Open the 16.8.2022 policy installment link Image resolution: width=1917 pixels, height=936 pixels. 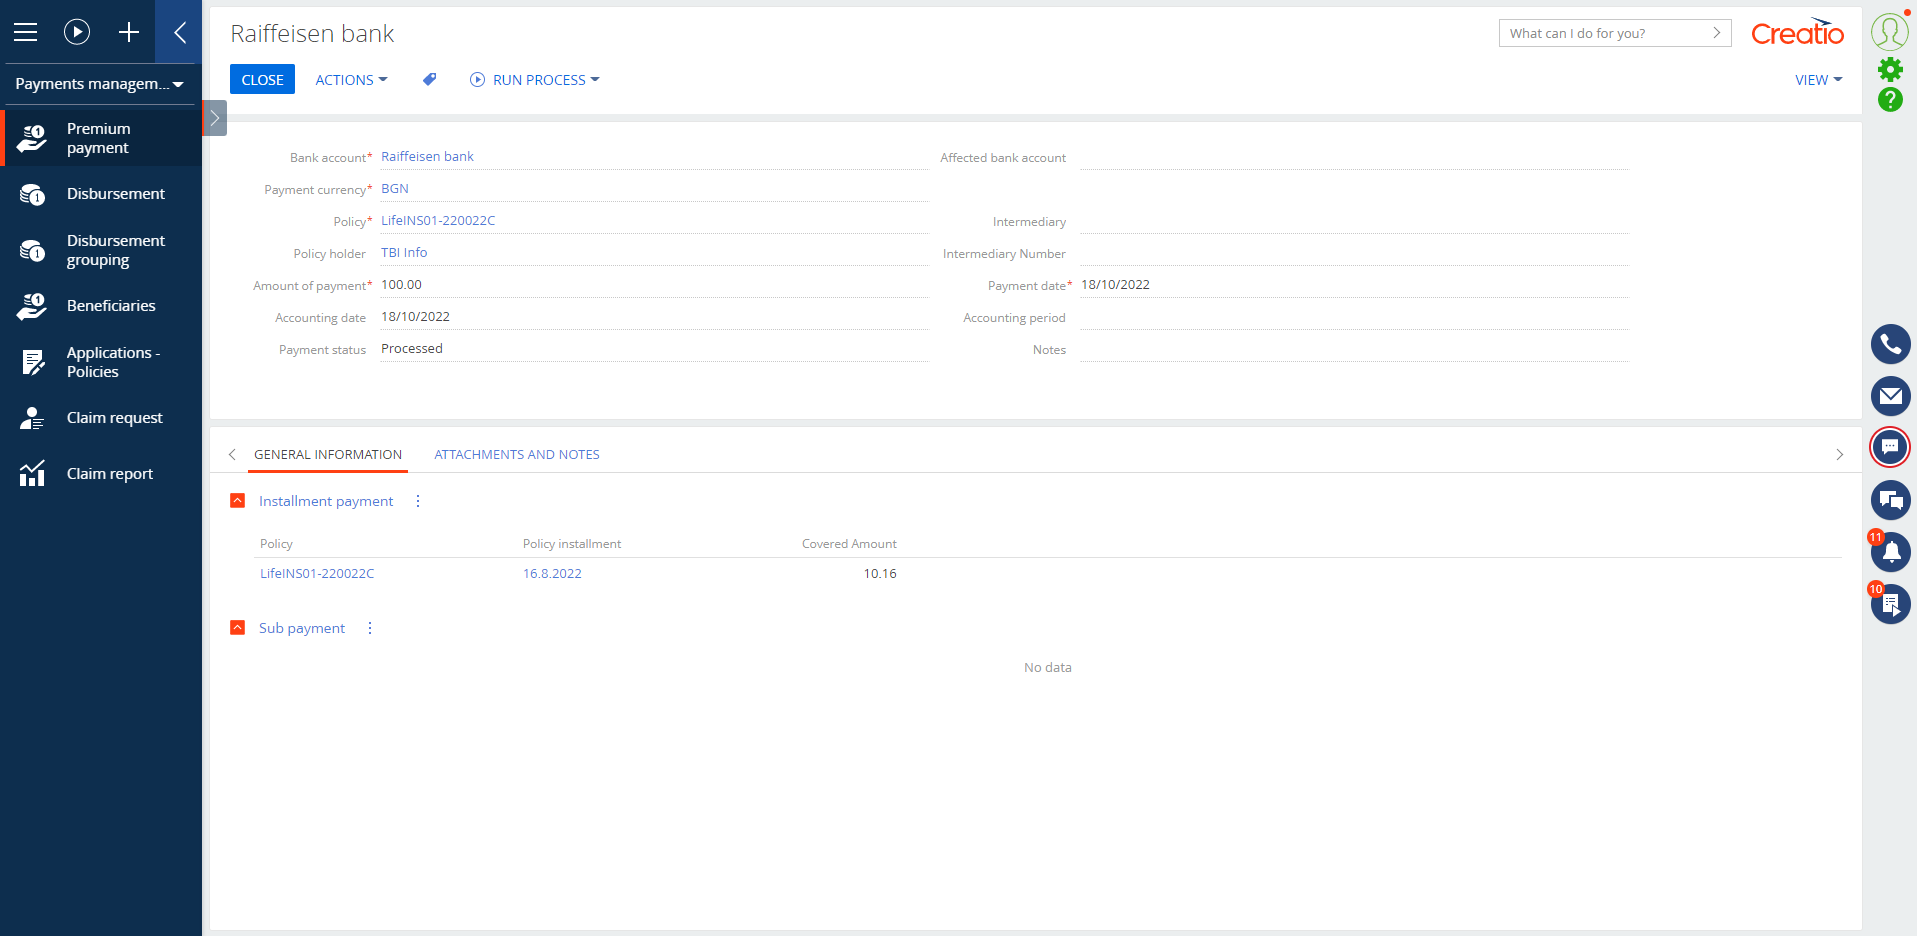coord(552,574)
